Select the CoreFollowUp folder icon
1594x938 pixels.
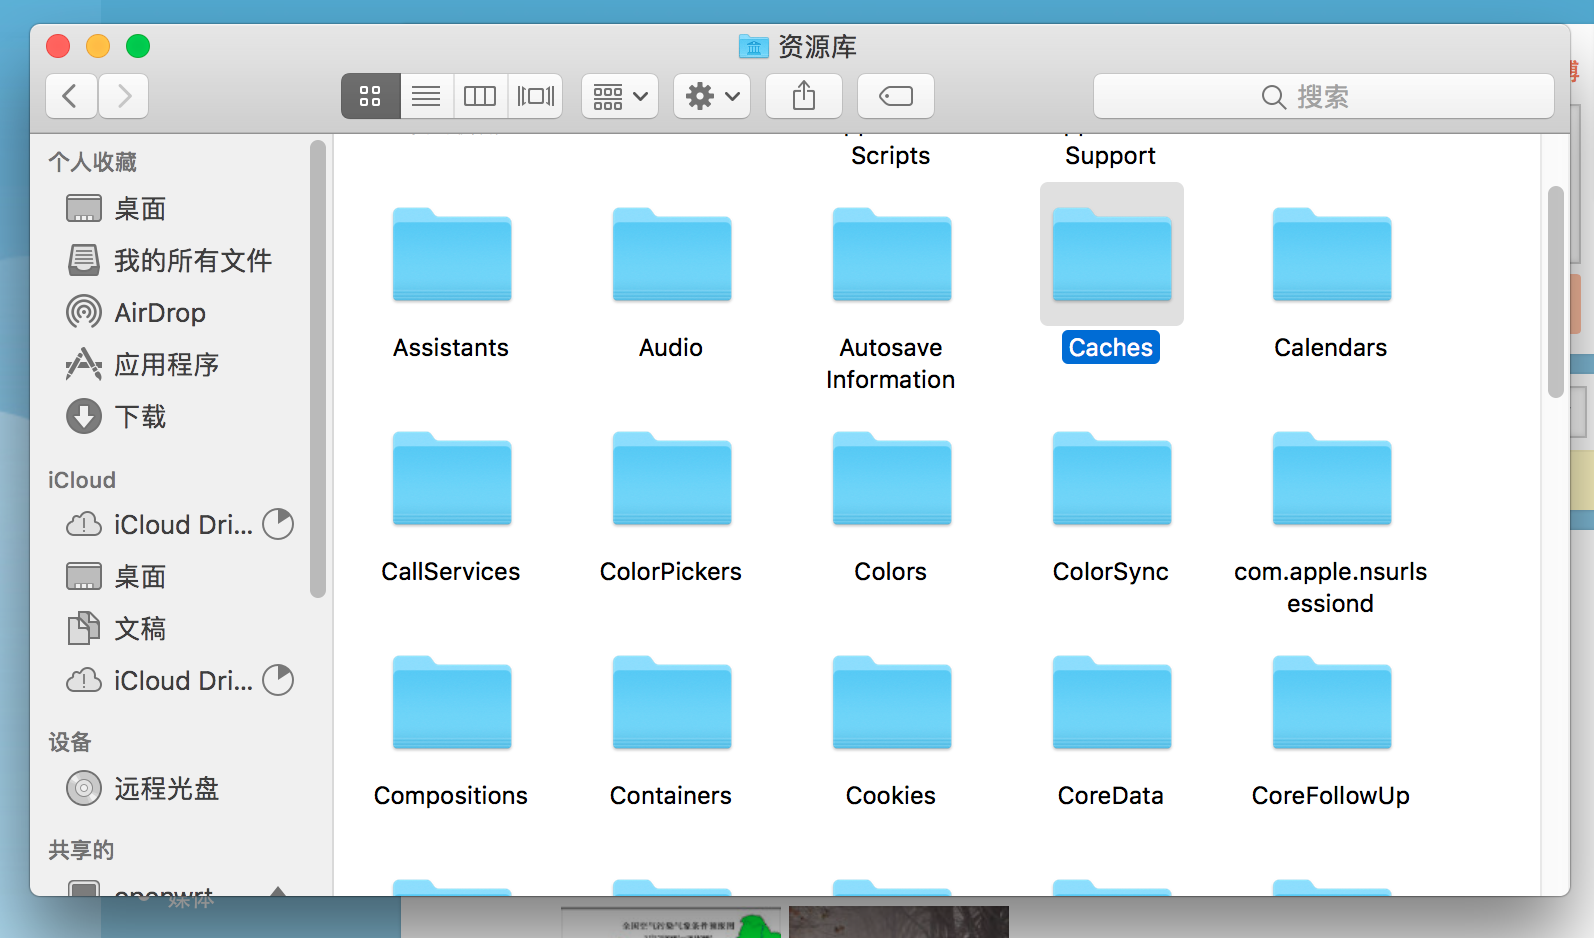coord(1332,702)
